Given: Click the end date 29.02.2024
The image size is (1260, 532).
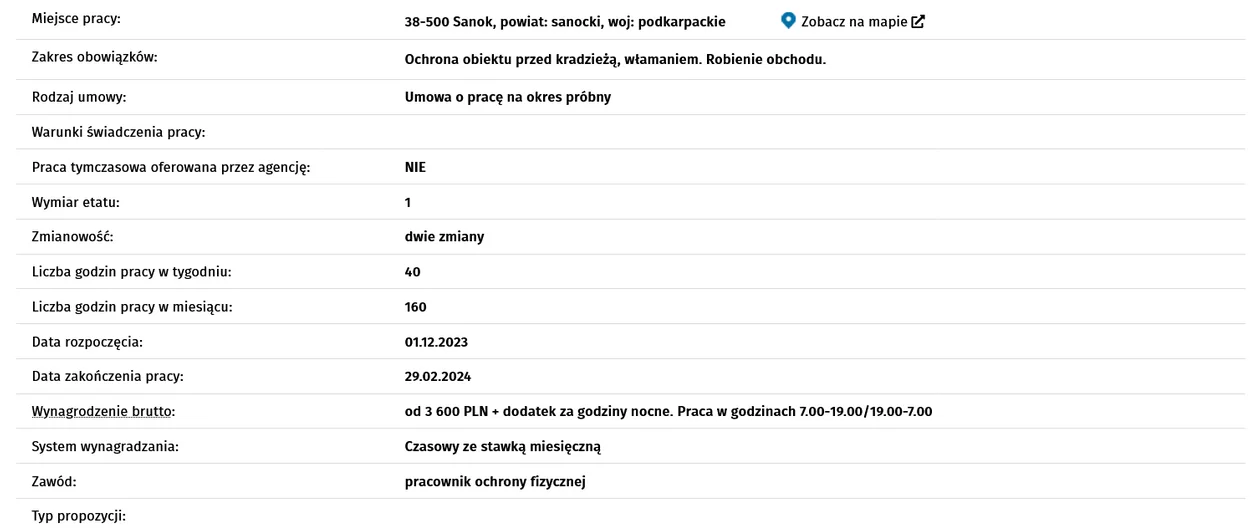Looking at the screenshot, I should (438, 376).
